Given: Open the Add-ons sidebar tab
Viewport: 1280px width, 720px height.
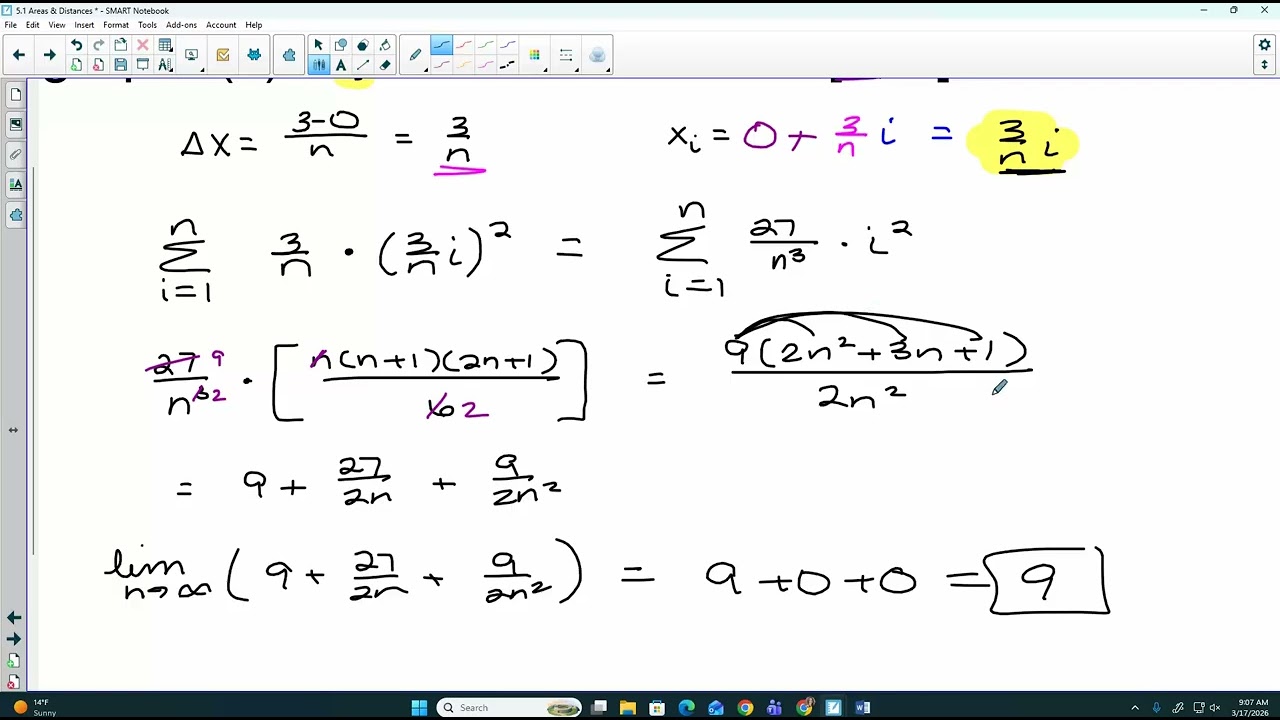Looking at the screenshot, I should (15, 215).
